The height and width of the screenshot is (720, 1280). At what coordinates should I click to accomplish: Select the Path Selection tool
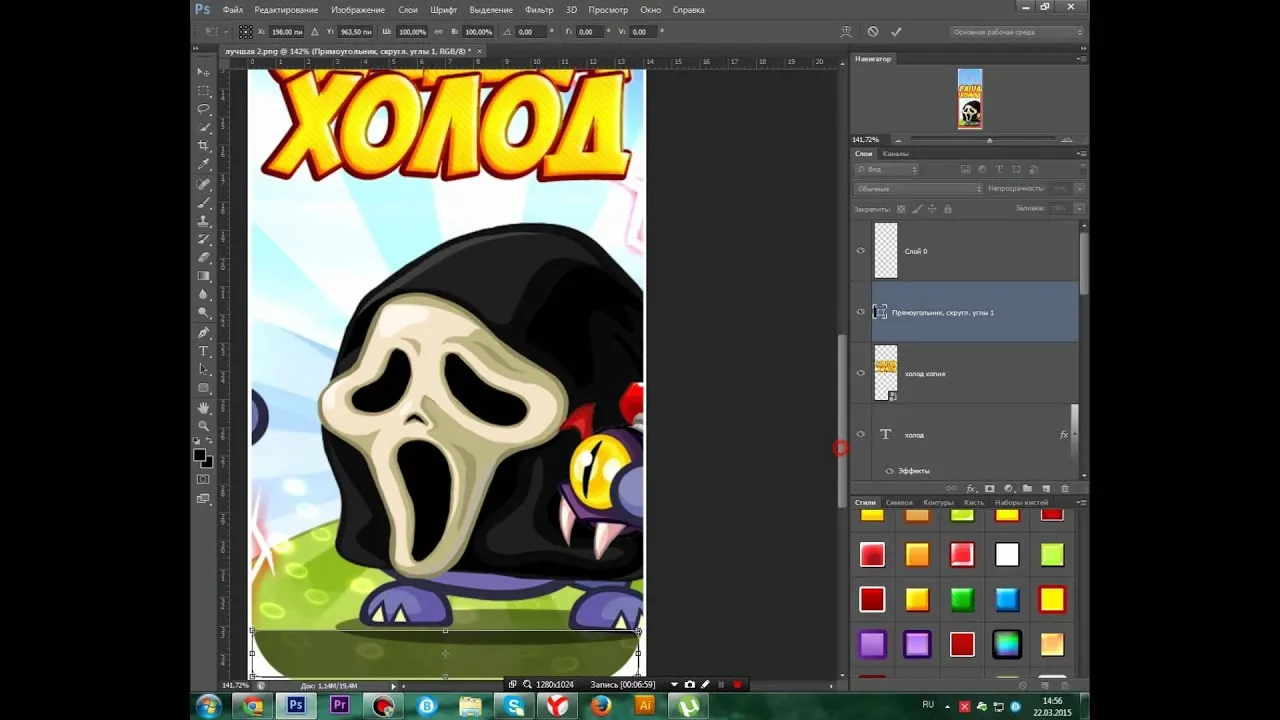point(204,369)
